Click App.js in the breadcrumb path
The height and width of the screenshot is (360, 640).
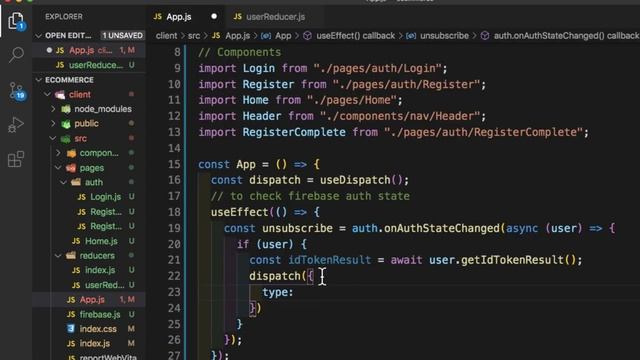tap(237, 36)
